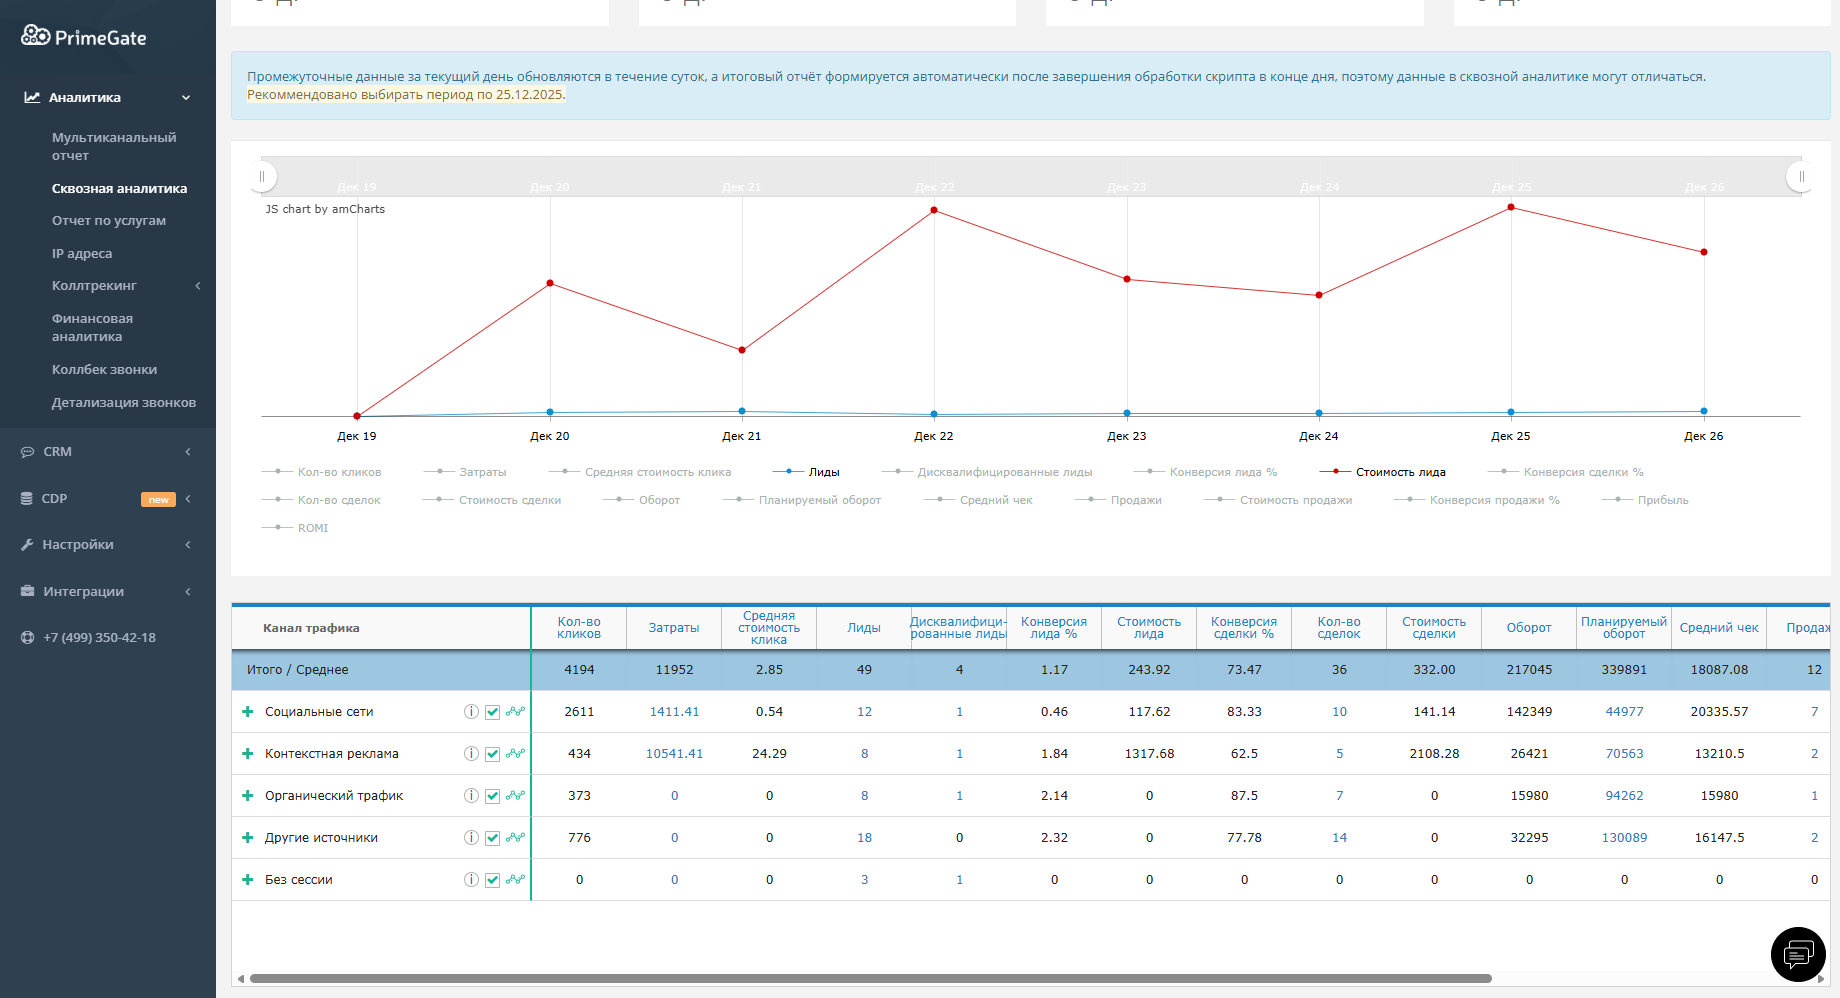
Task: Click the info icon for Социальные сети
Action: coord(471,712)
